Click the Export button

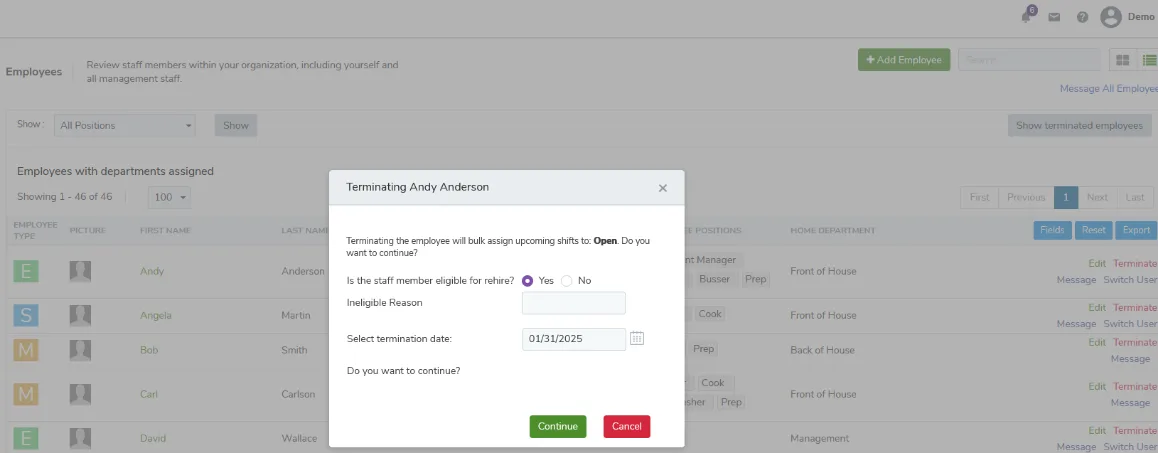(1137, 231)
